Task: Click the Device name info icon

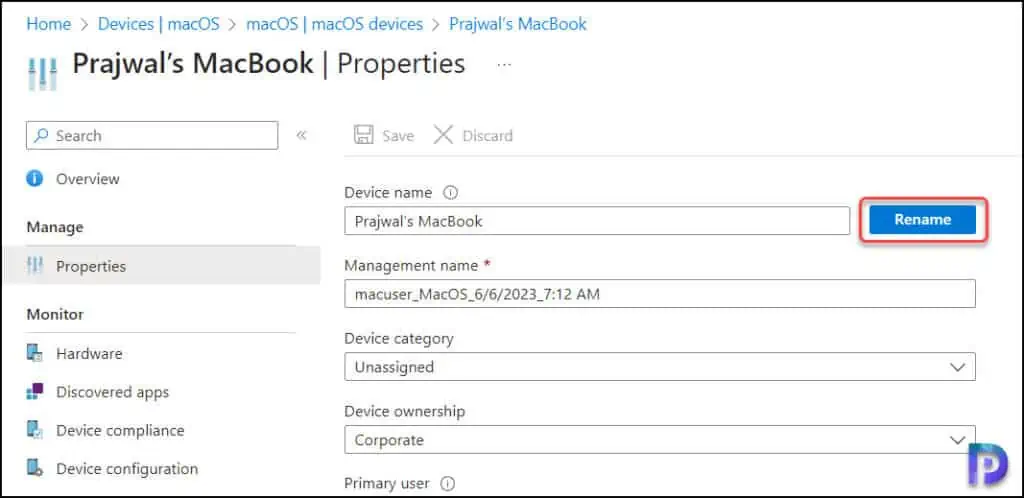Action: tap(450, 193)
